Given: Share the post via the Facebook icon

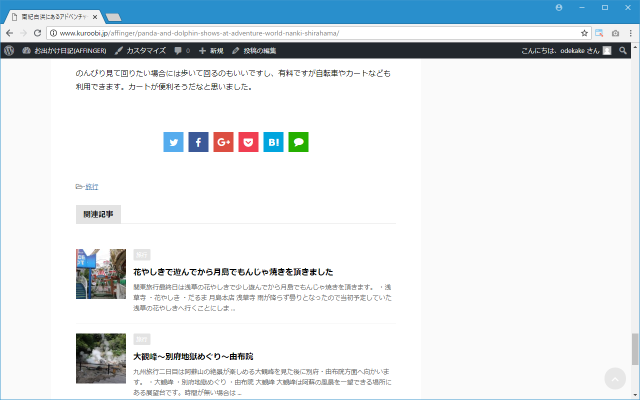Looking at the screenshot, I should (x=198, y=142).
